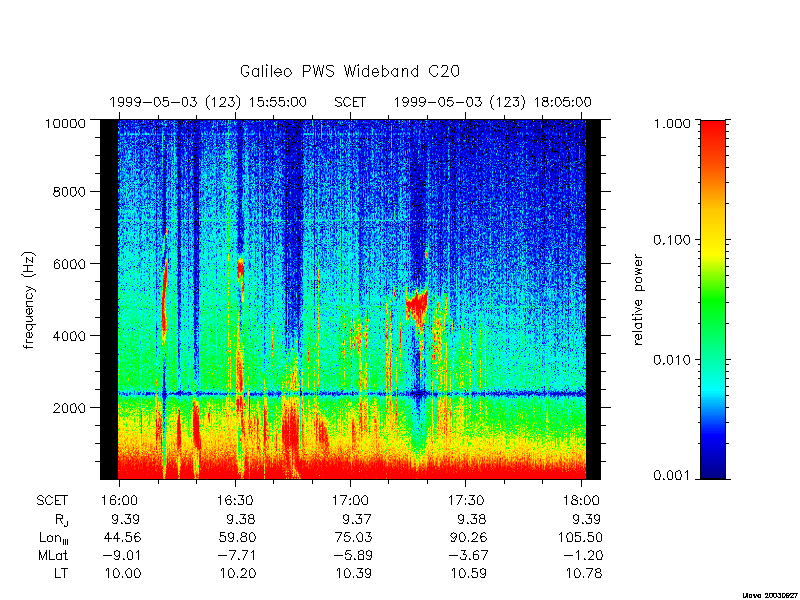
Task: Click the LT value 10.00
Action: (x=123, y=573)
